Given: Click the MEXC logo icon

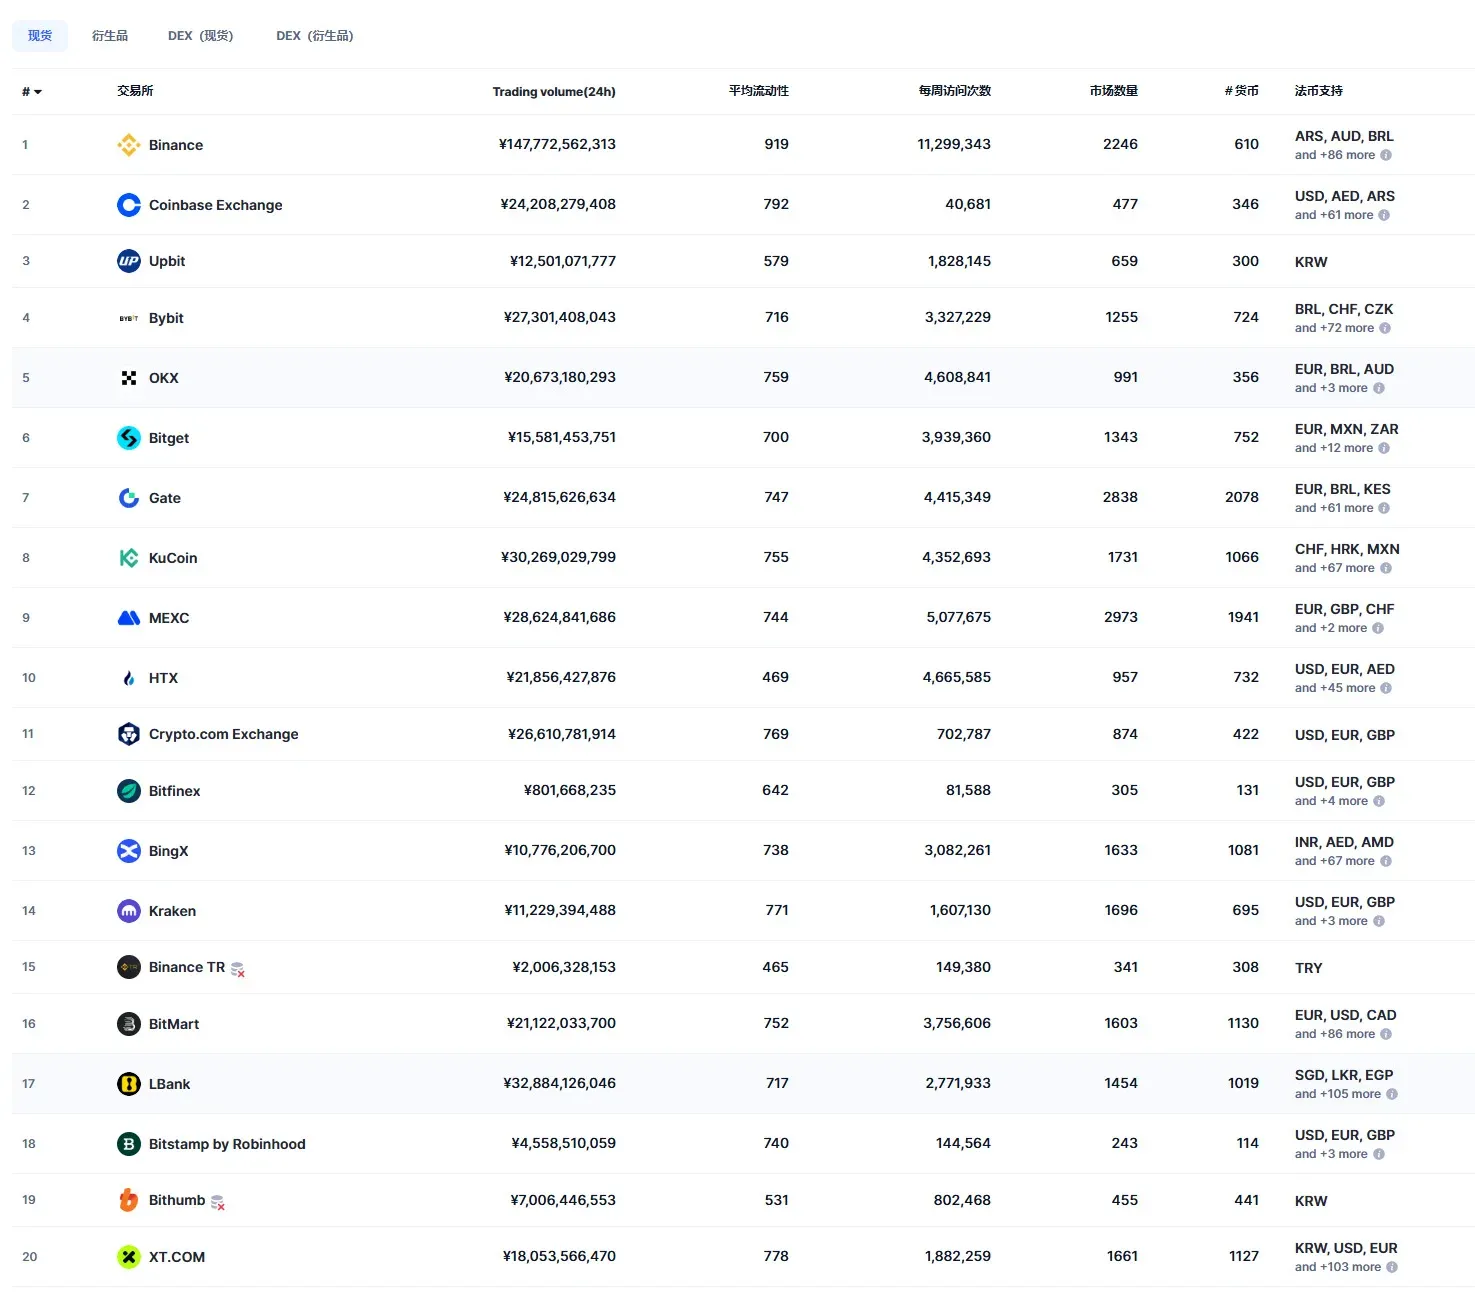Looking at the screenshot, I should pos(128,618).
